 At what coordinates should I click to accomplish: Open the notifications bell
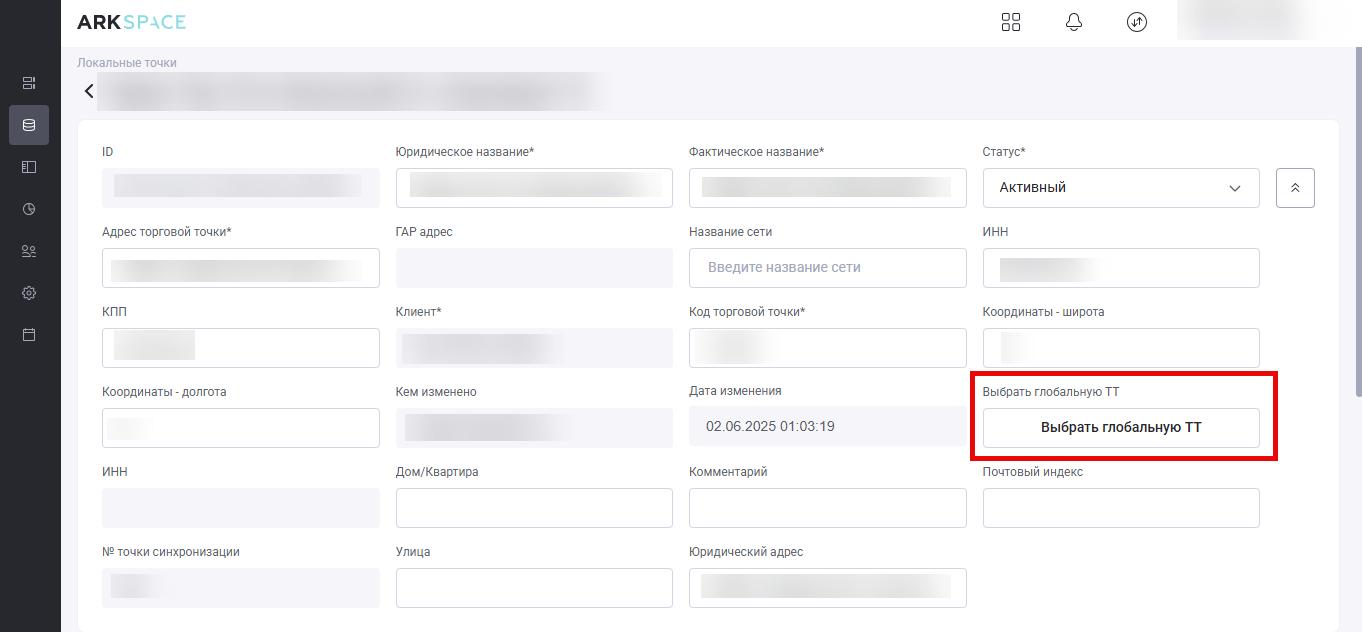[1074, 22]
